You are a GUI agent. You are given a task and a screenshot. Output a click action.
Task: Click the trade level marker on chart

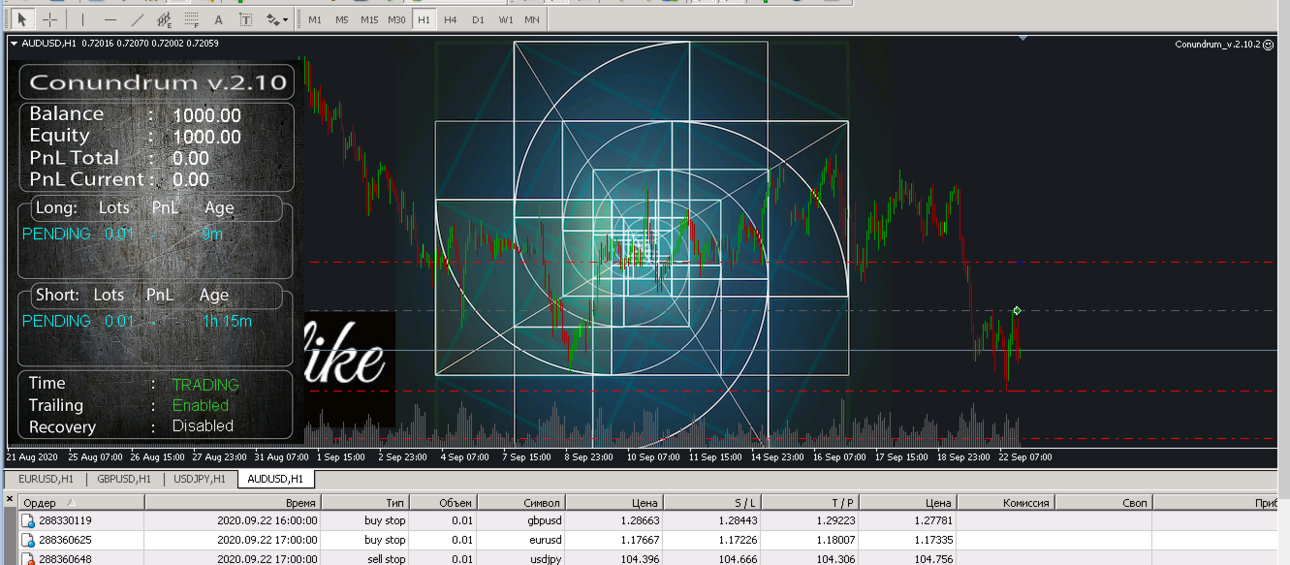tap(1017, 311)
